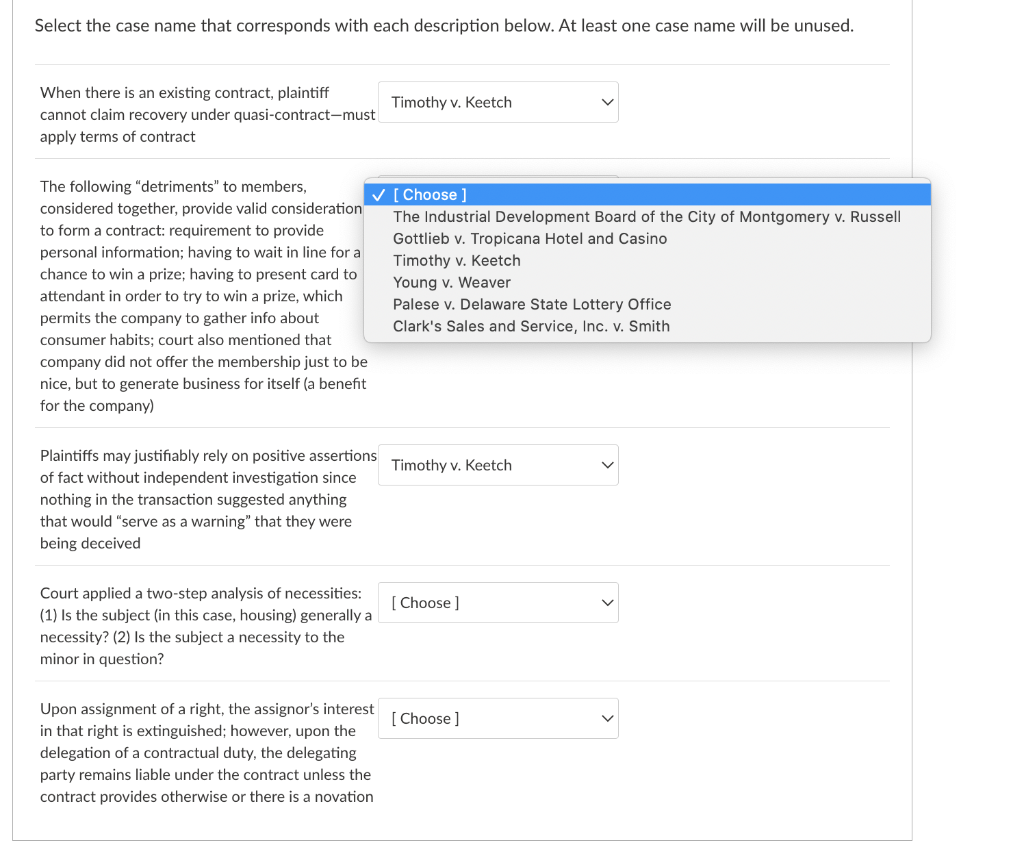The height and width of the screenshot is (845, 1024).
Task: Click the chevron on the fourth [Choose] dropdown
Action: coord(606,602)
